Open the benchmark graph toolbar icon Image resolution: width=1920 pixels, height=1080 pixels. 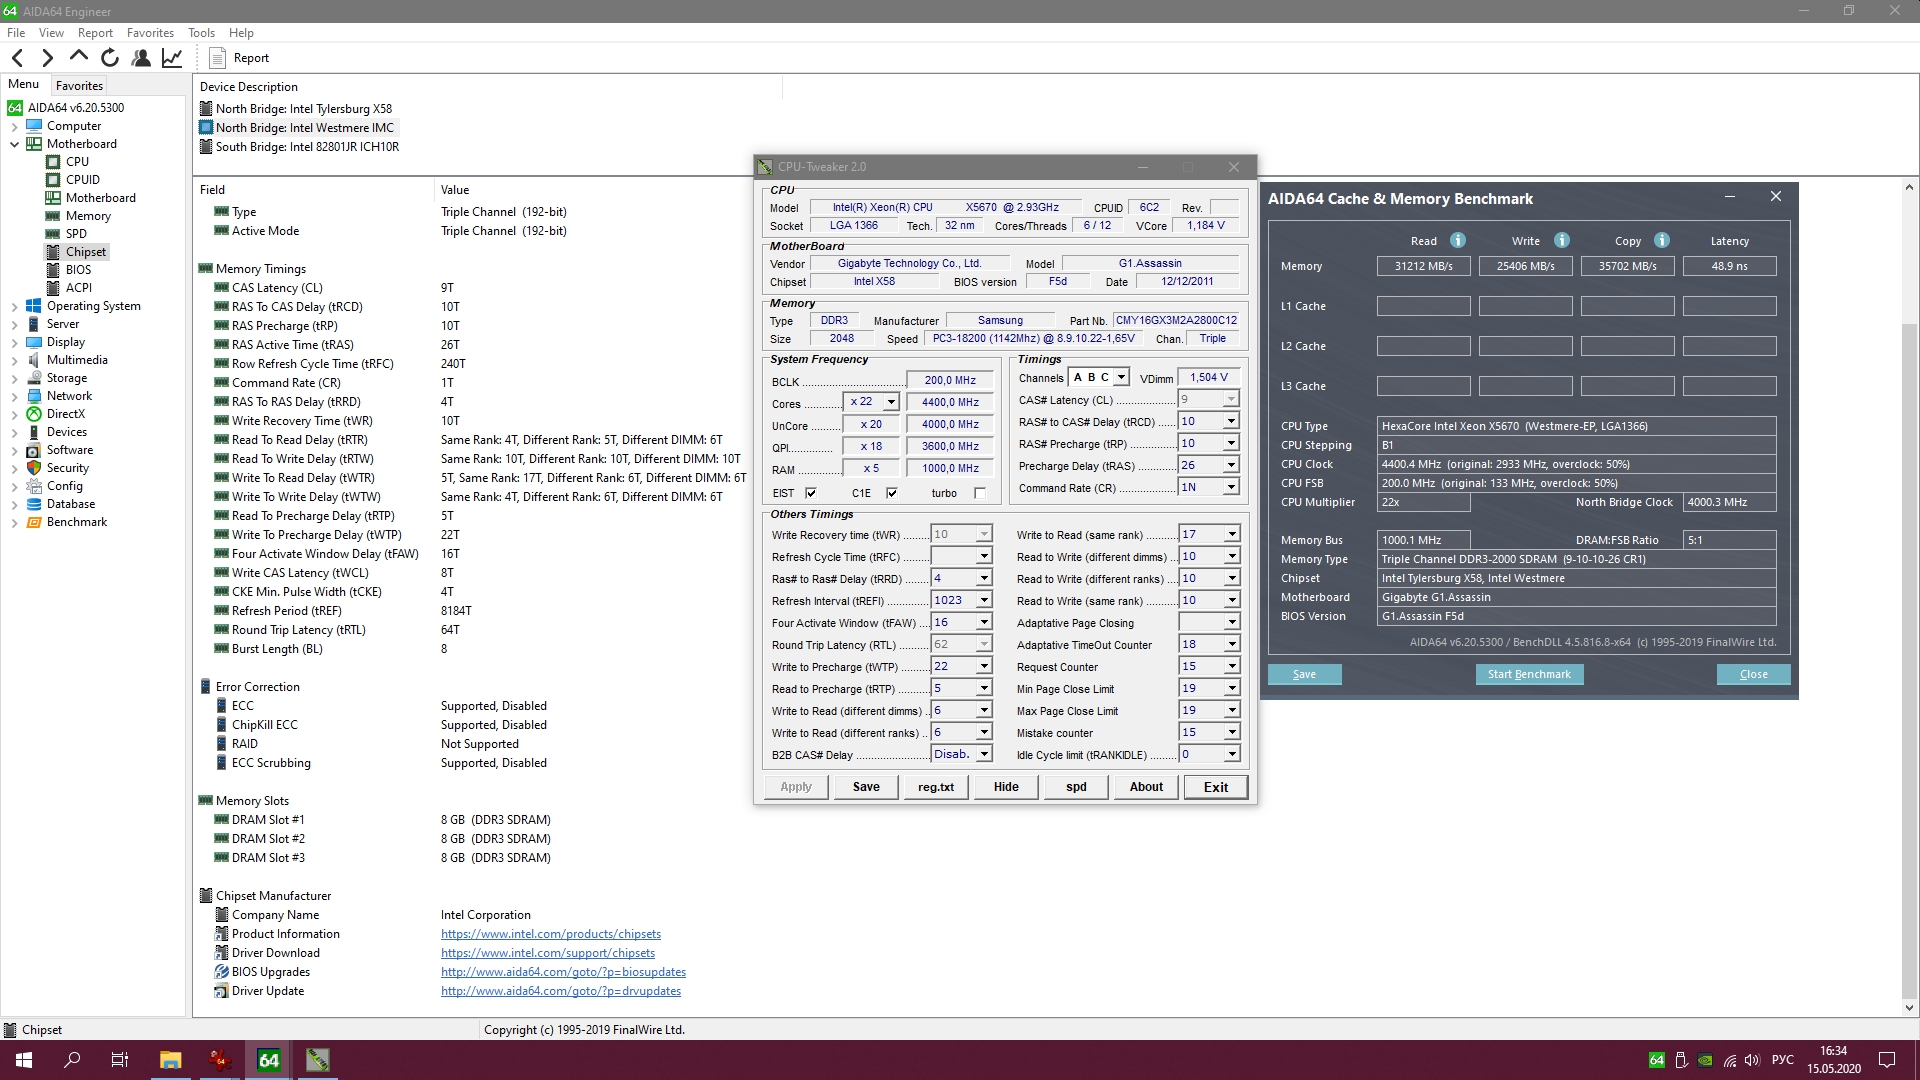click(x=172, y=58)
